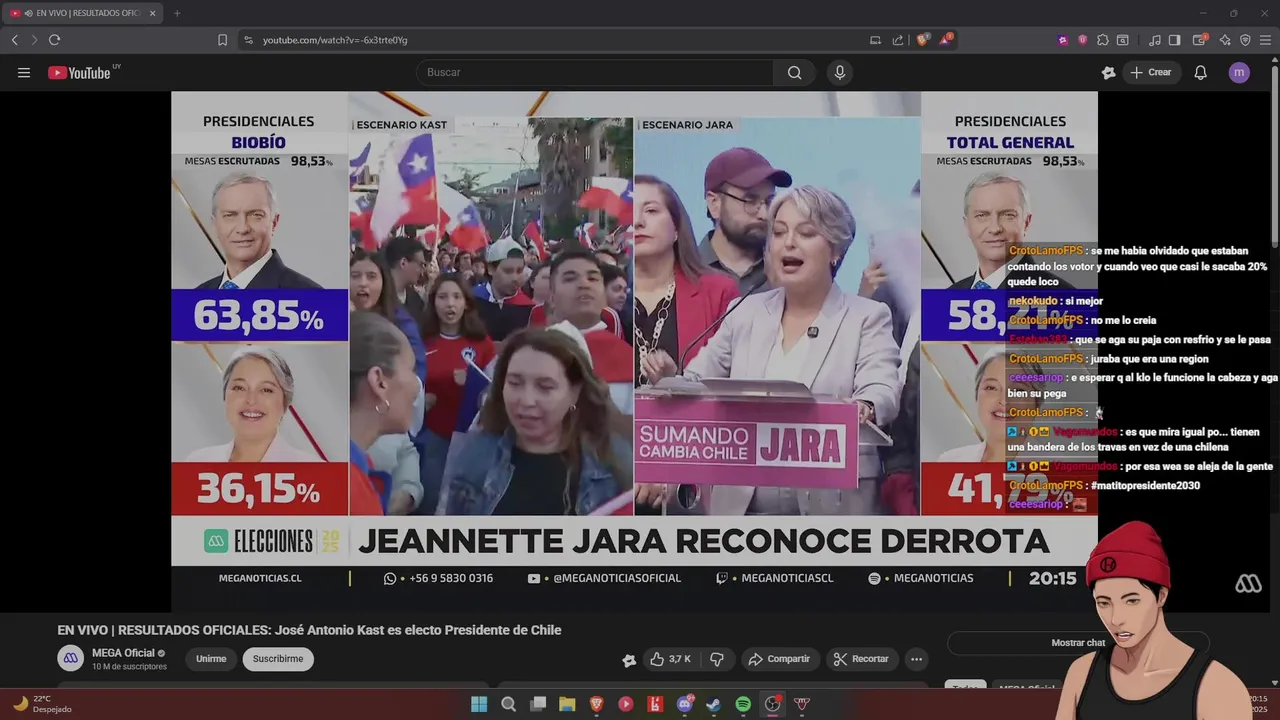Screen dimensions: 1280x720
Task: Open the YouTube guide hamburger menu
Action: 24,72
